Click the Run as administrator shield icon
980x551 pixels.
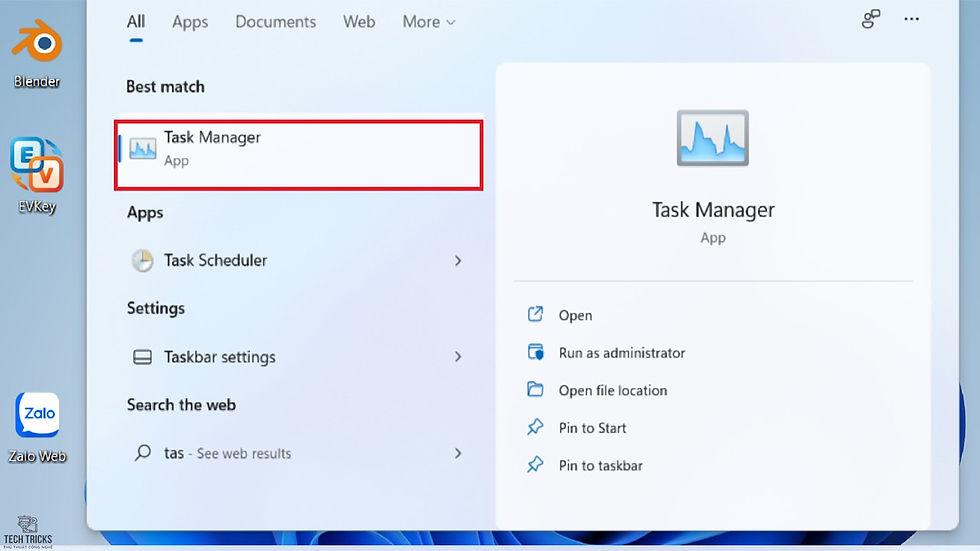(536, 352)
